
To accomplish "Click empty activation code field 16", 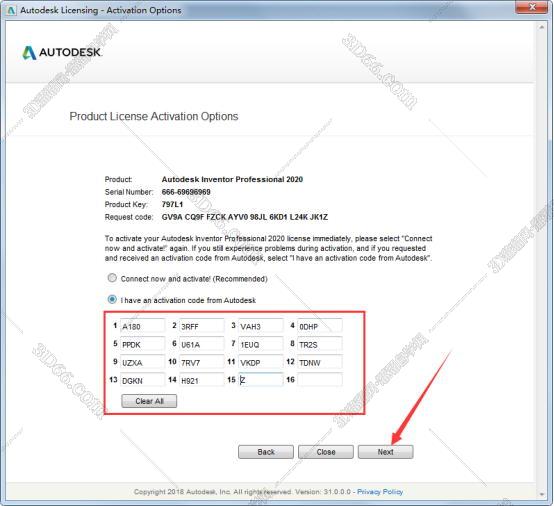I will pyautogui.click(x=320, y=380).
